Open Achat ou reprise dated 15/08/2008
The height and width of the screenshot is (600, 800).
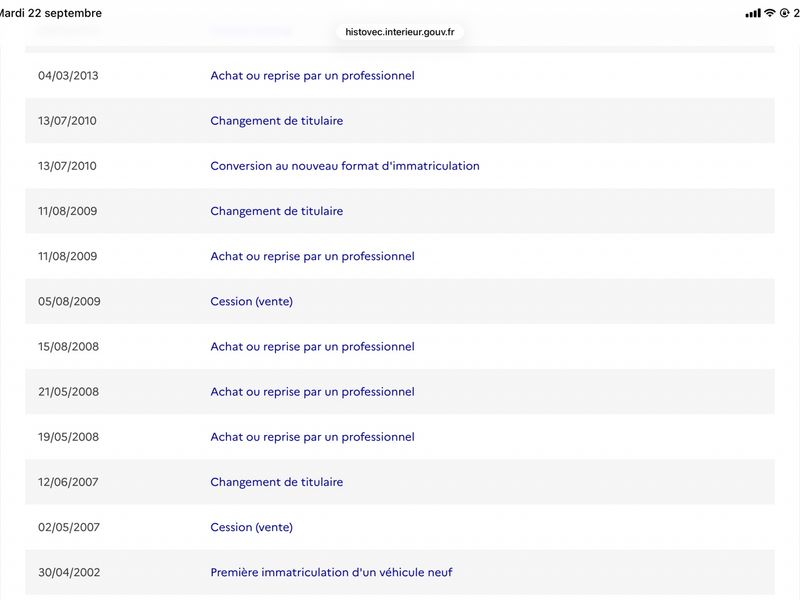tap(312, 346)
